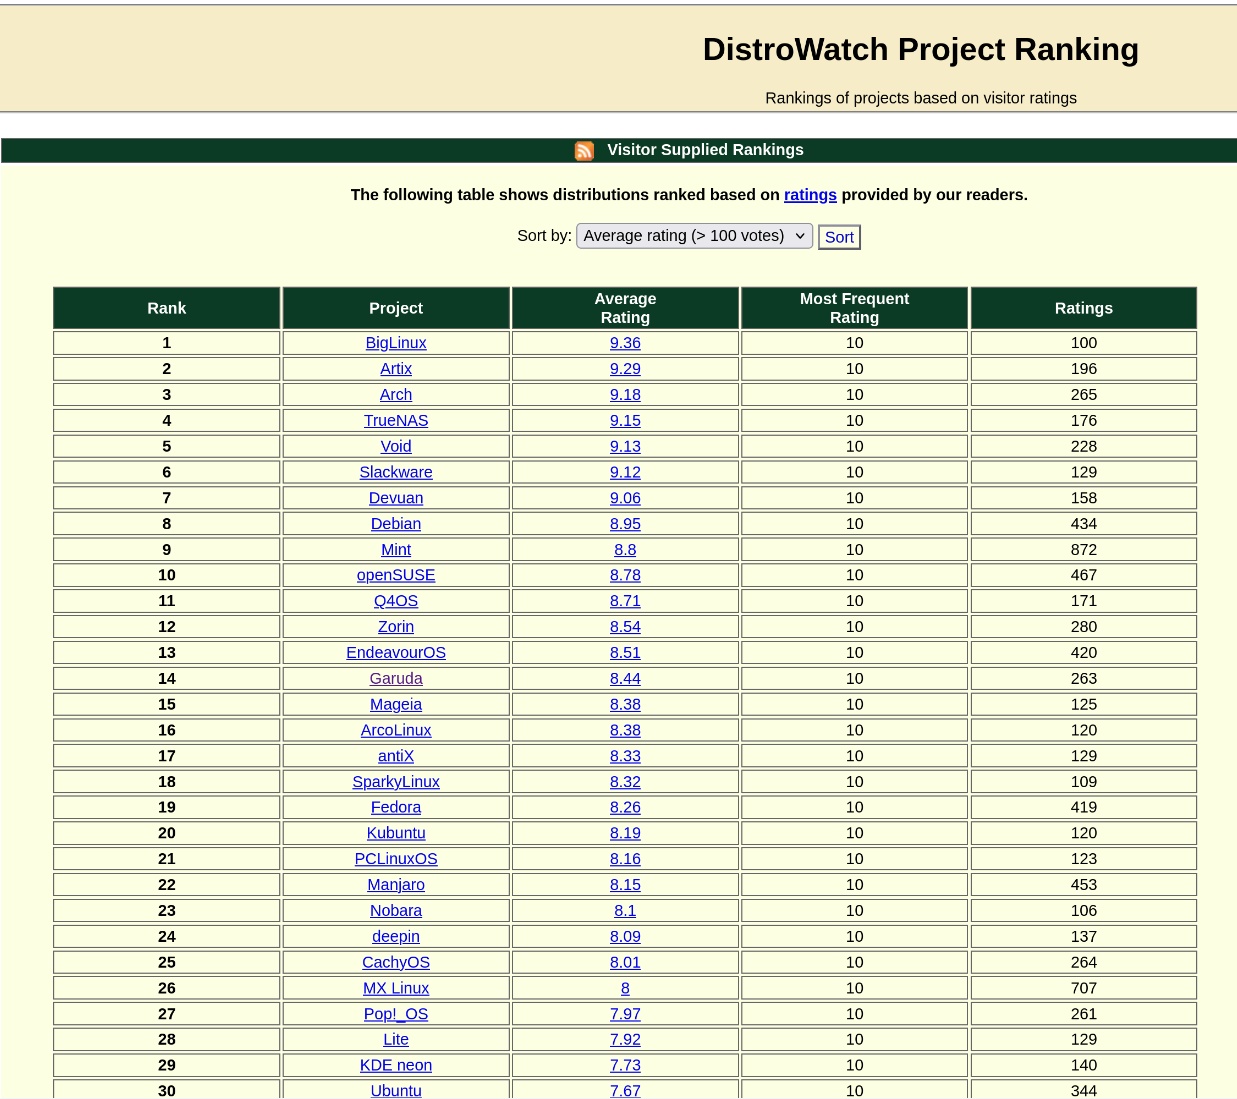The width and height of the screenshot is (1237, 1099).
Task: Open the Mageia project link
Action: (396, 705)
